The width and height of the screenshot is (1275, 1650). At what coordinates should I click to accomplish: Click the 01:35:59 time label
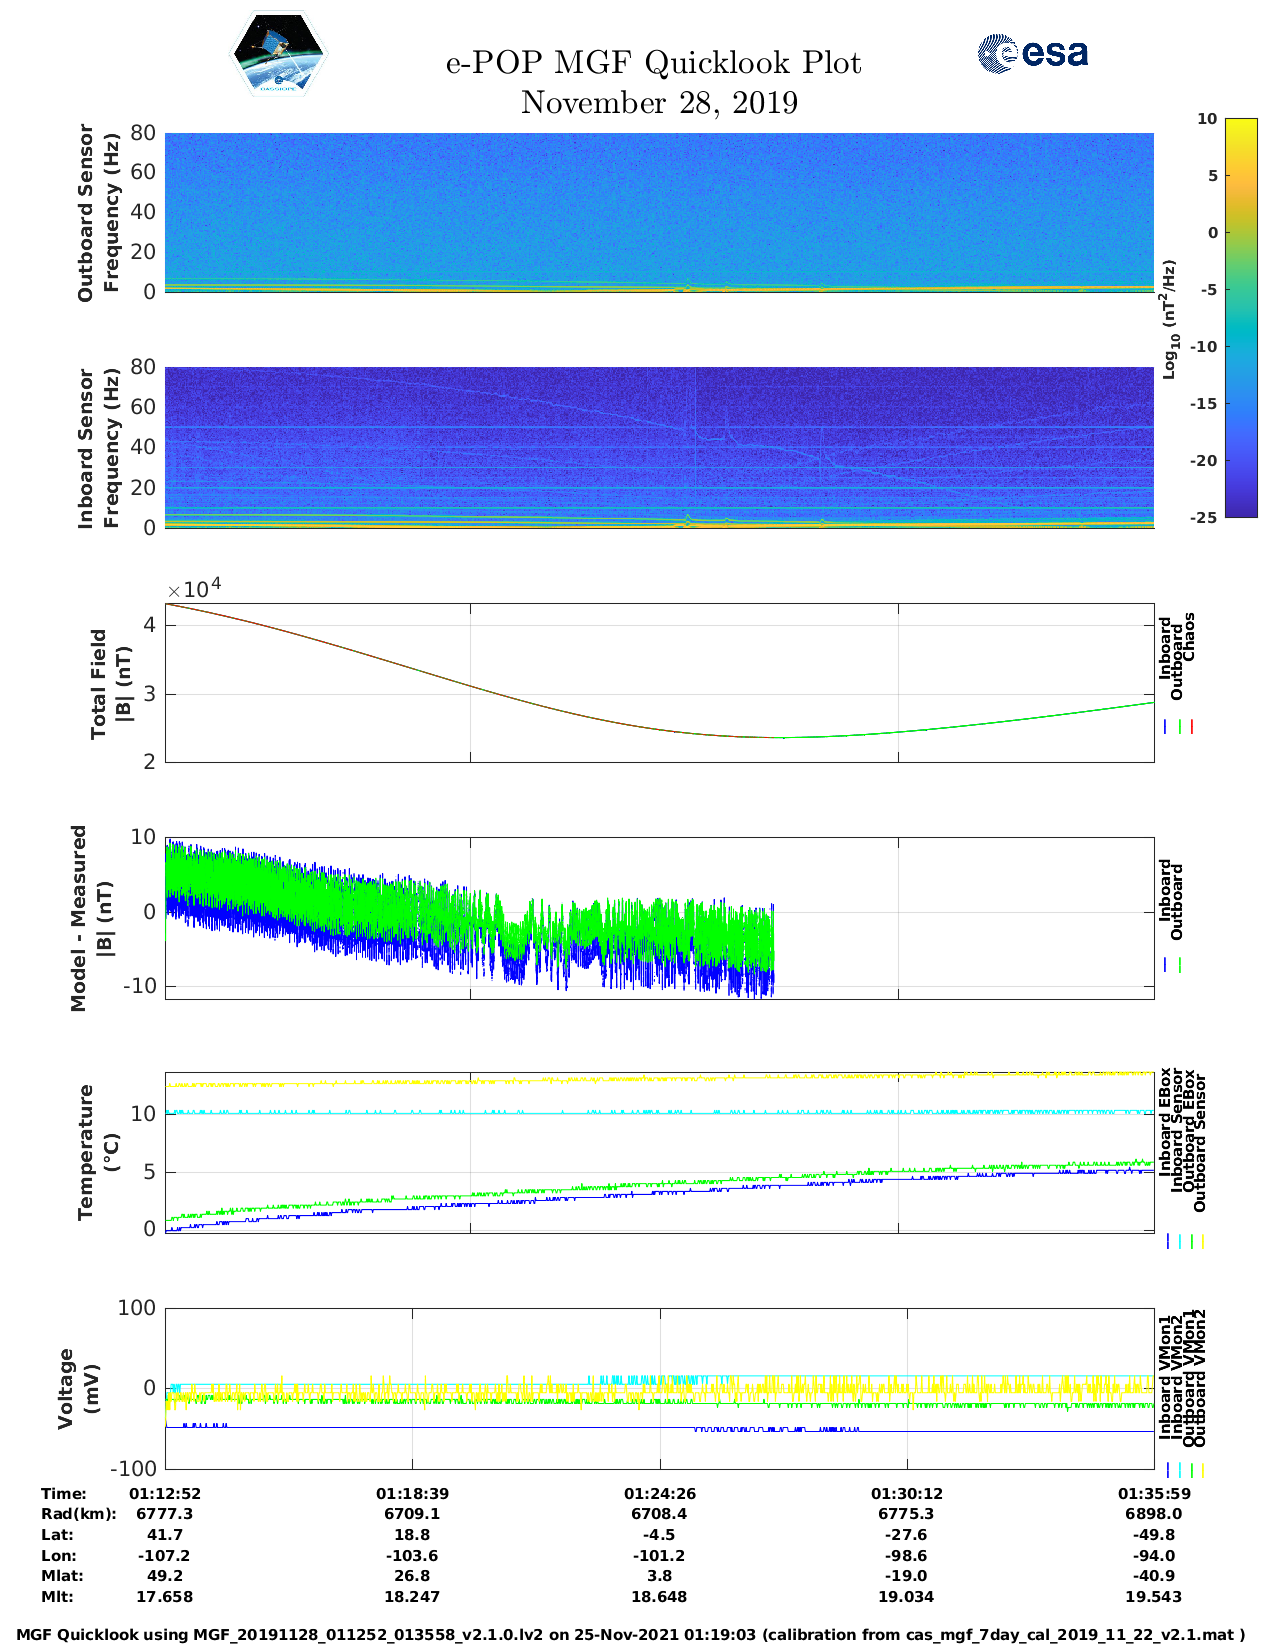(1153, 1493)
